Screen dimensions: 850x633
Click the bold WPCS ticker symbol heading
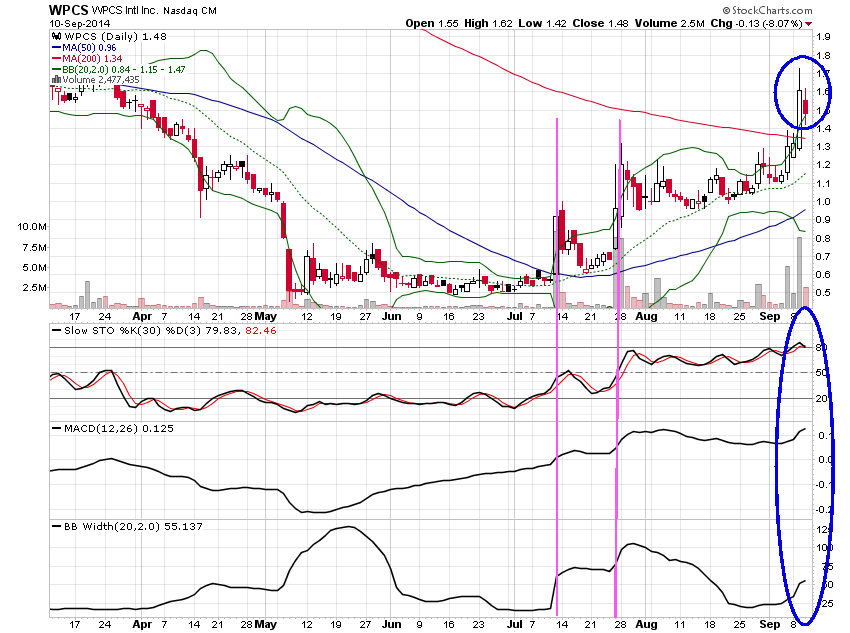coord(69,10)
